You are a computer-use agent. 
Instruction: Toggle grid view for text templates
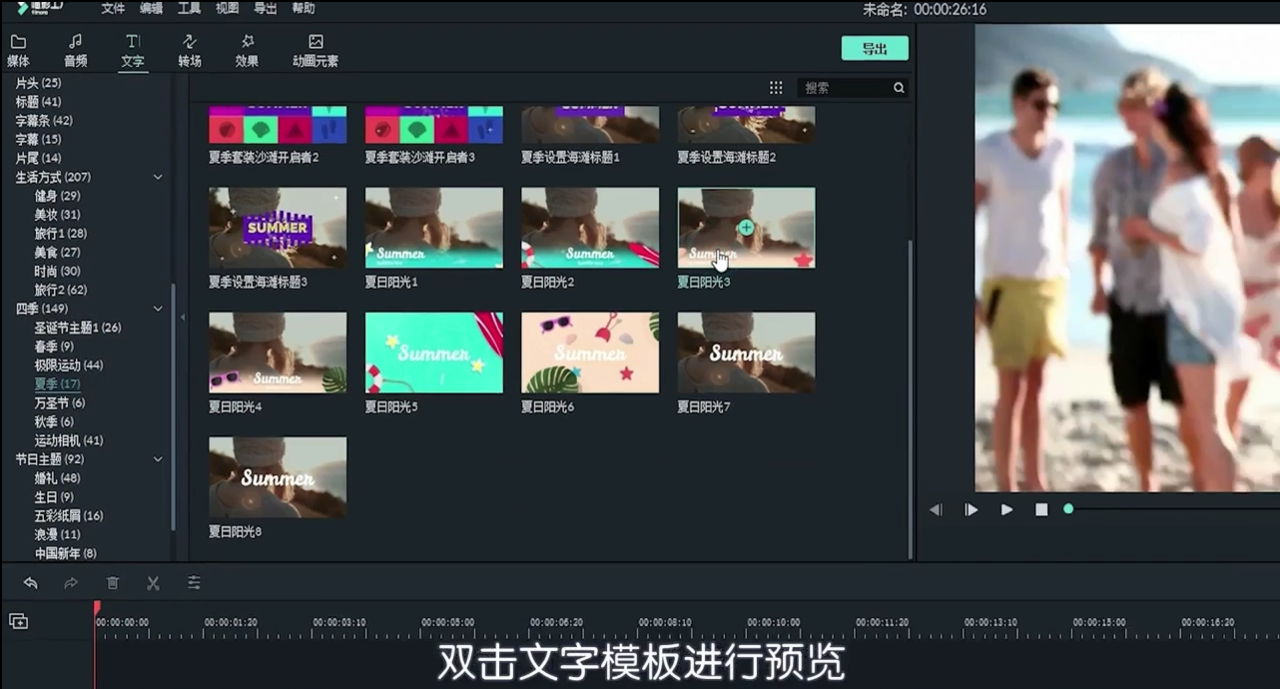(776, 87)
